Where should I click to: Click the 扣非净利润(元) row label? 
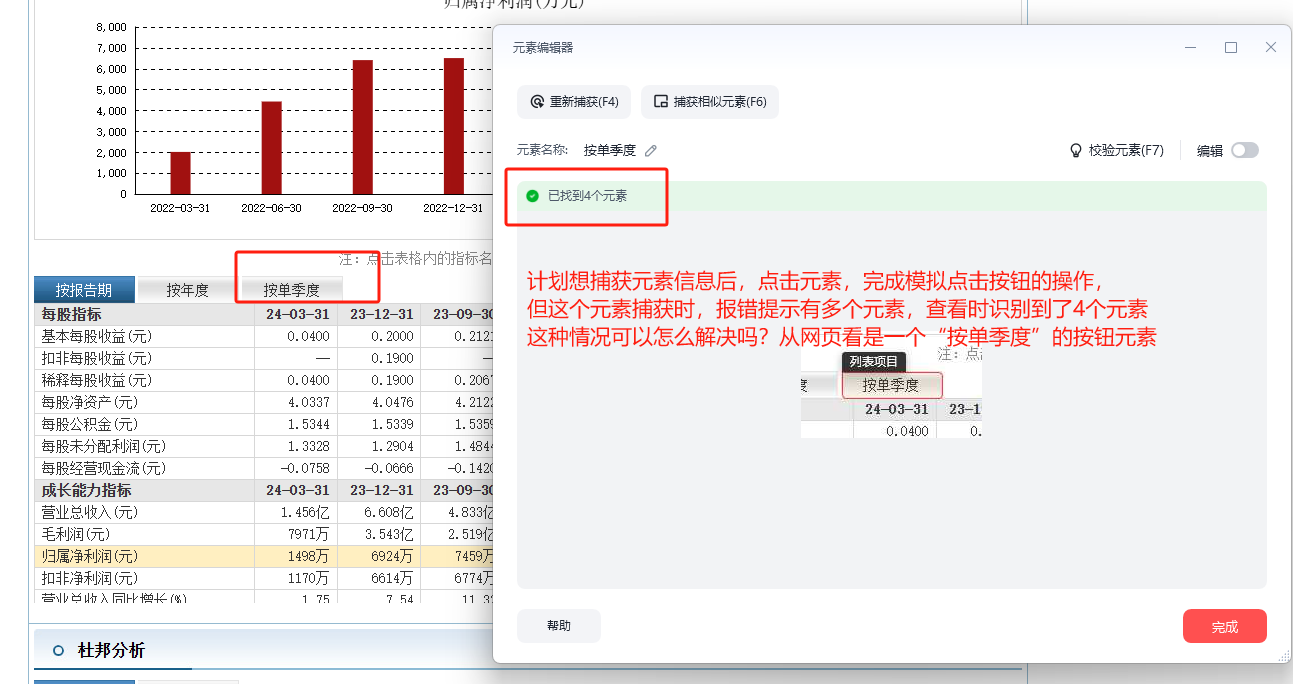[89, 578]
